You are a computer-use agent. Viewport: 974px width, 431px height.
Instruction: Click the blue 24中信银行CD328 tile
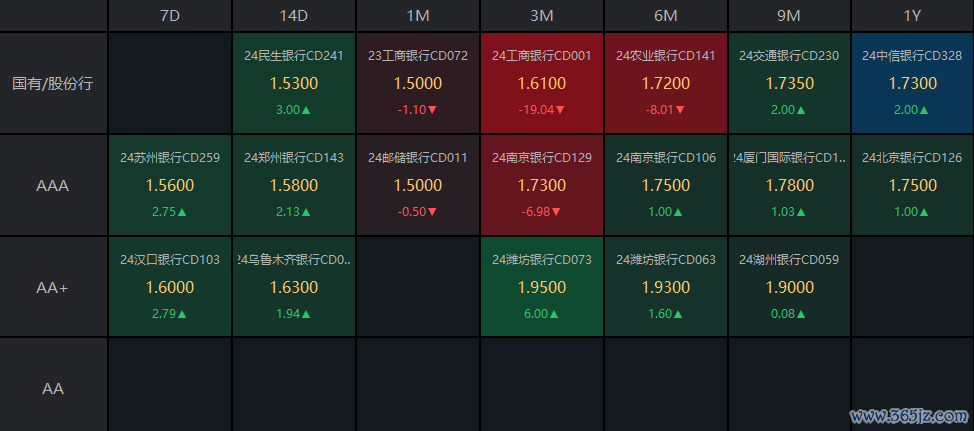coord(912,84)
